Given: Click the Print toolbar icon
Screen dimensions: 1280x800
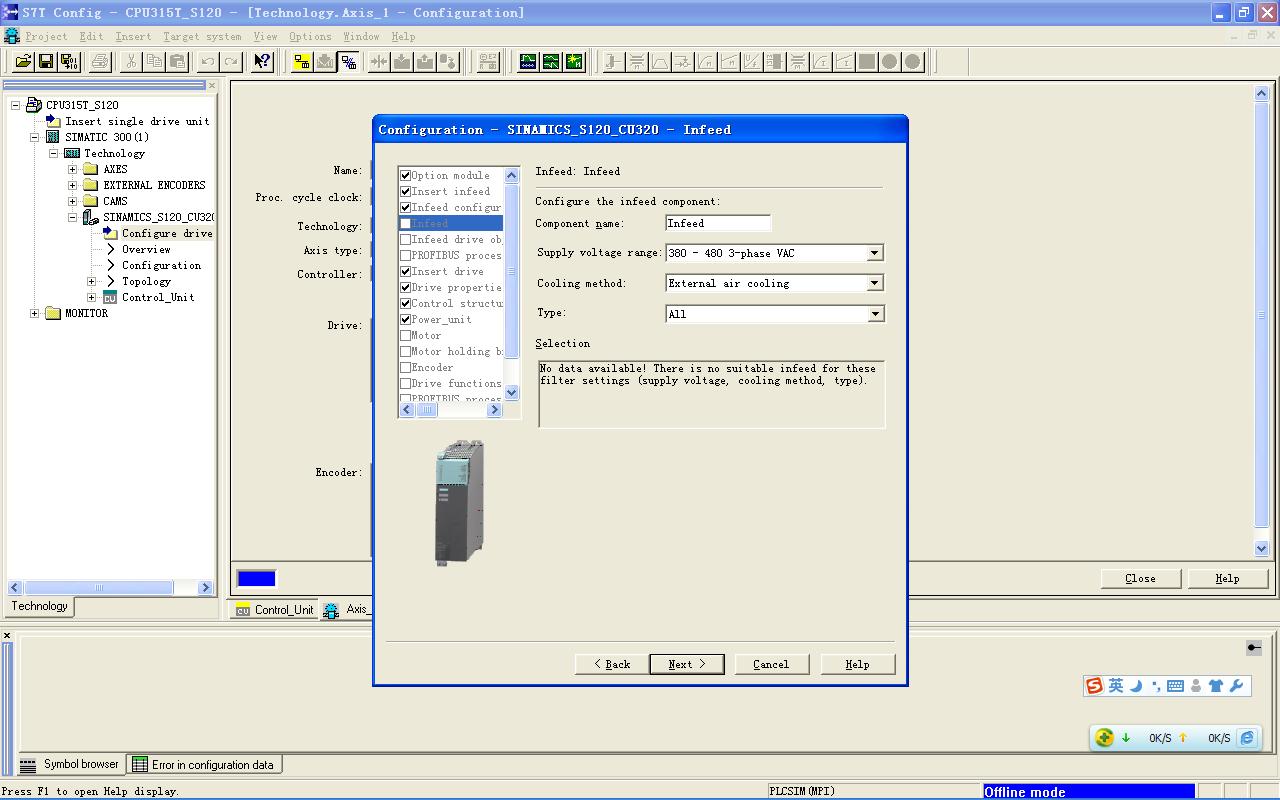Looking at the screenshot, I should [x=99, y=62].
